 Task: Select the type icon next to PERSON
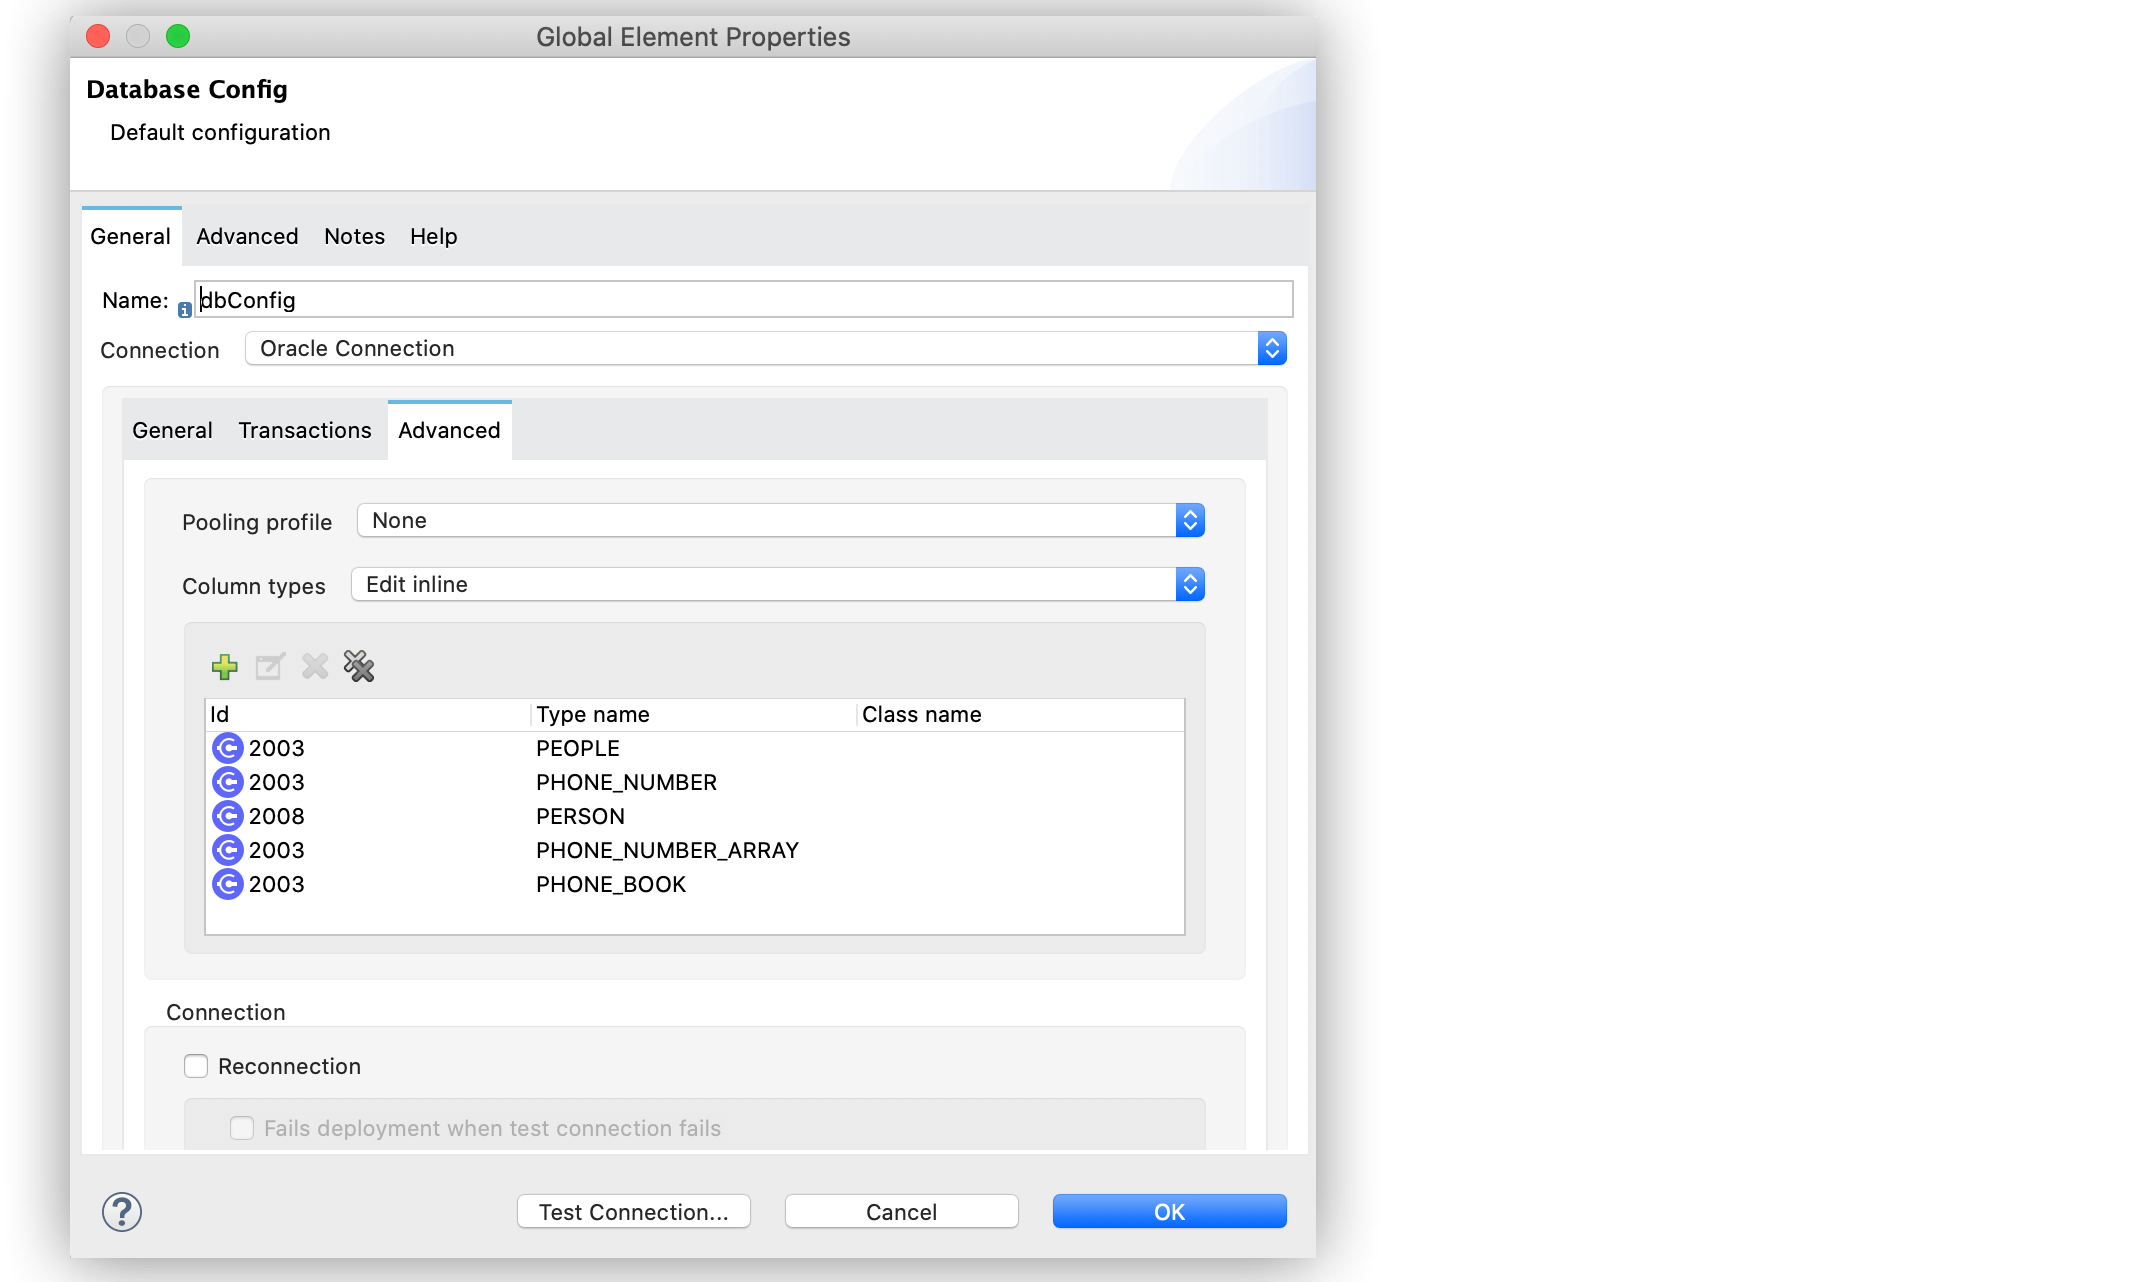click(228, 816)
